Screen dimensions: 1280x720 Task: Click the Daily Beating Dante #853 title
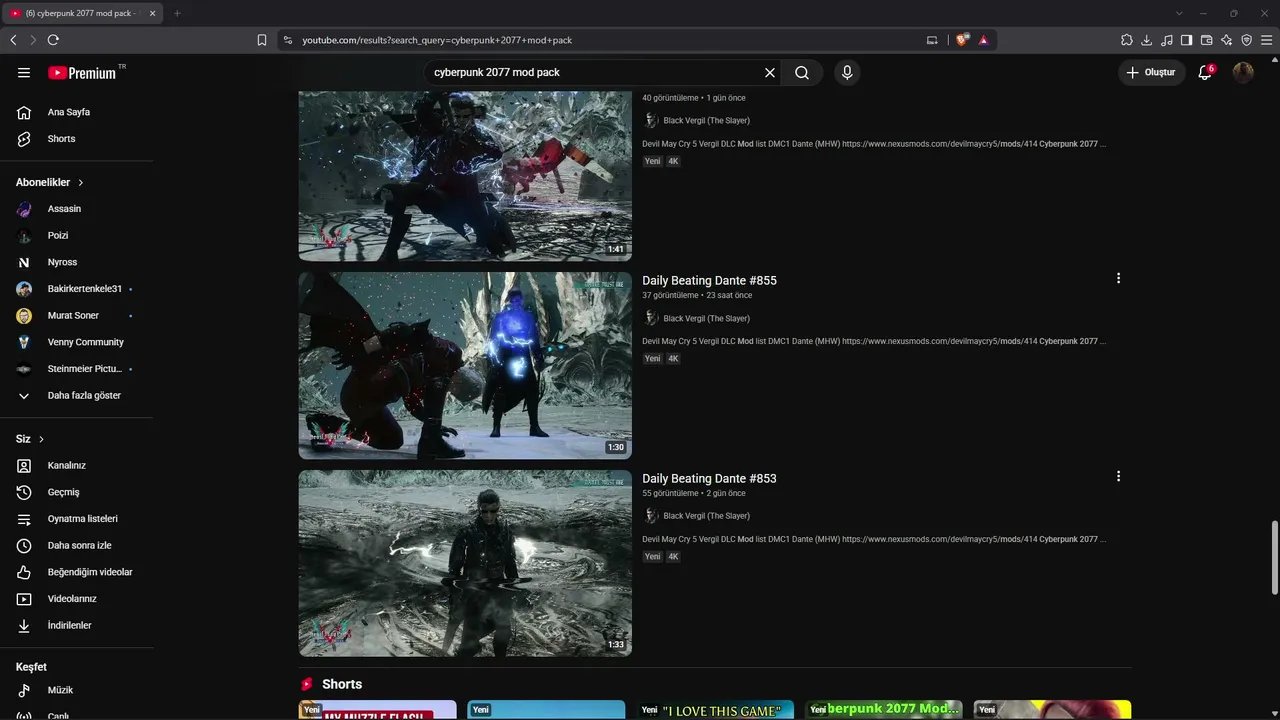(709, 479)
